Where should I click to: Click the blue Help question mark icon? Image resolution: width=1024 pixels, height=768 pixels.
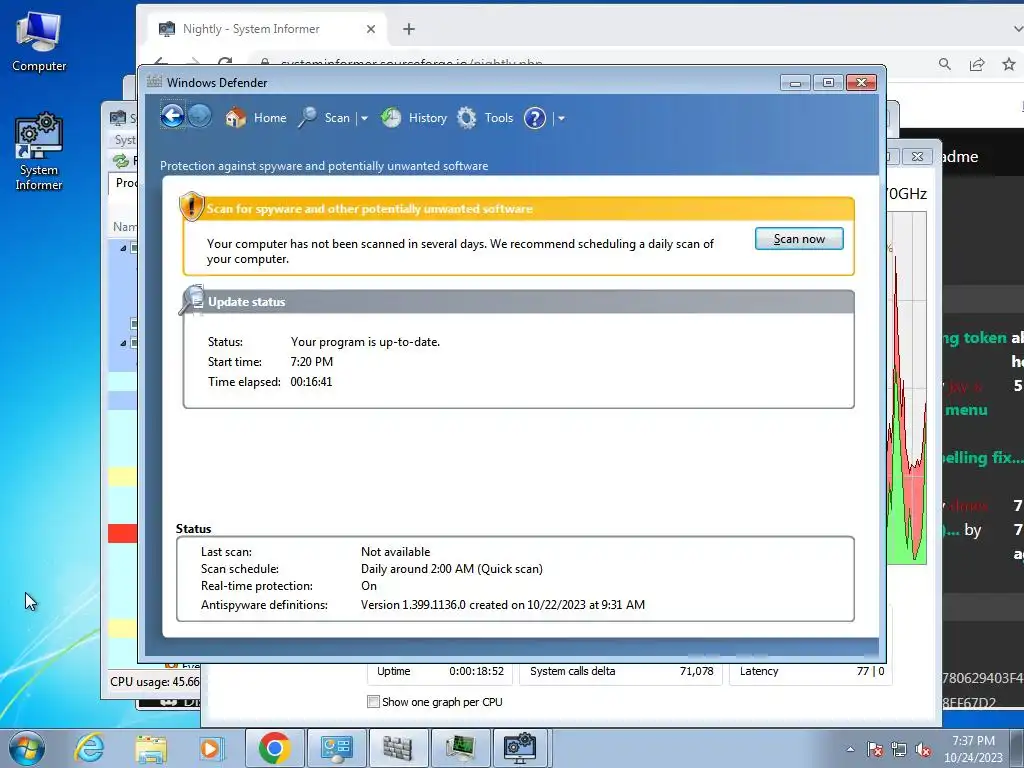click(x=535, y=118)
